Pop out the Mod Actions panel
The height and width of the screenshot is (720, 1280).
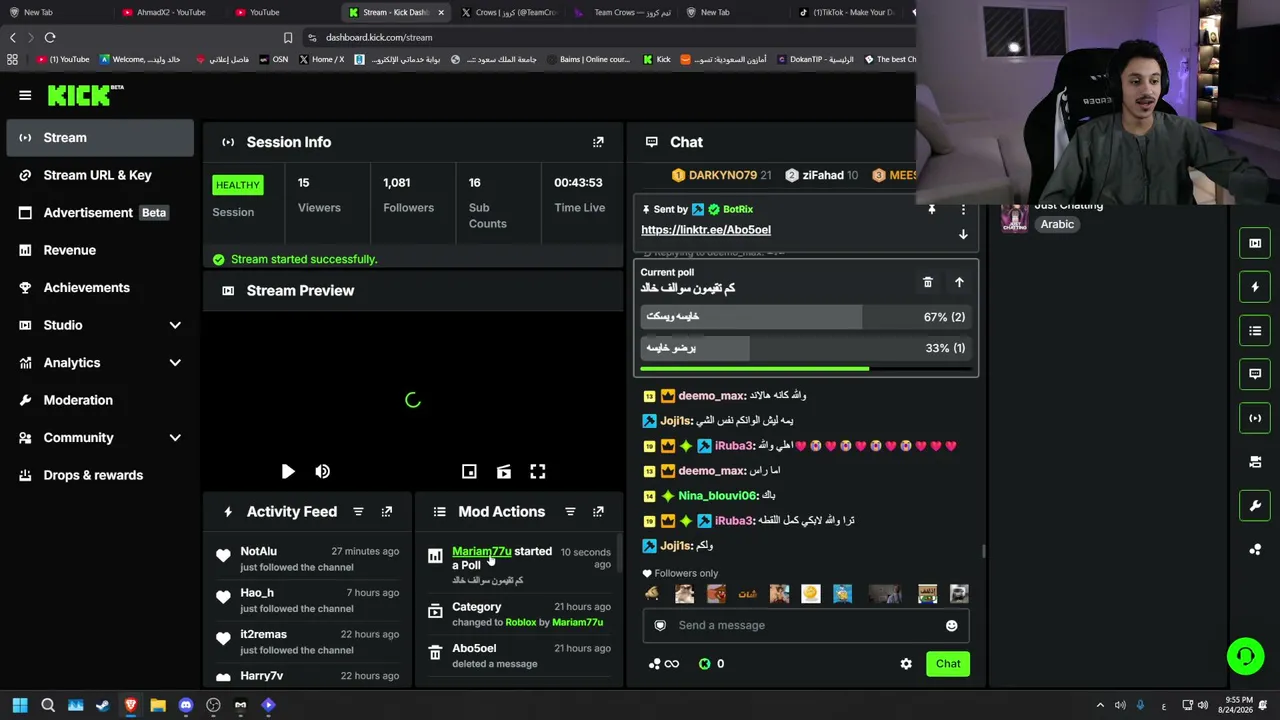coord(598,512)
